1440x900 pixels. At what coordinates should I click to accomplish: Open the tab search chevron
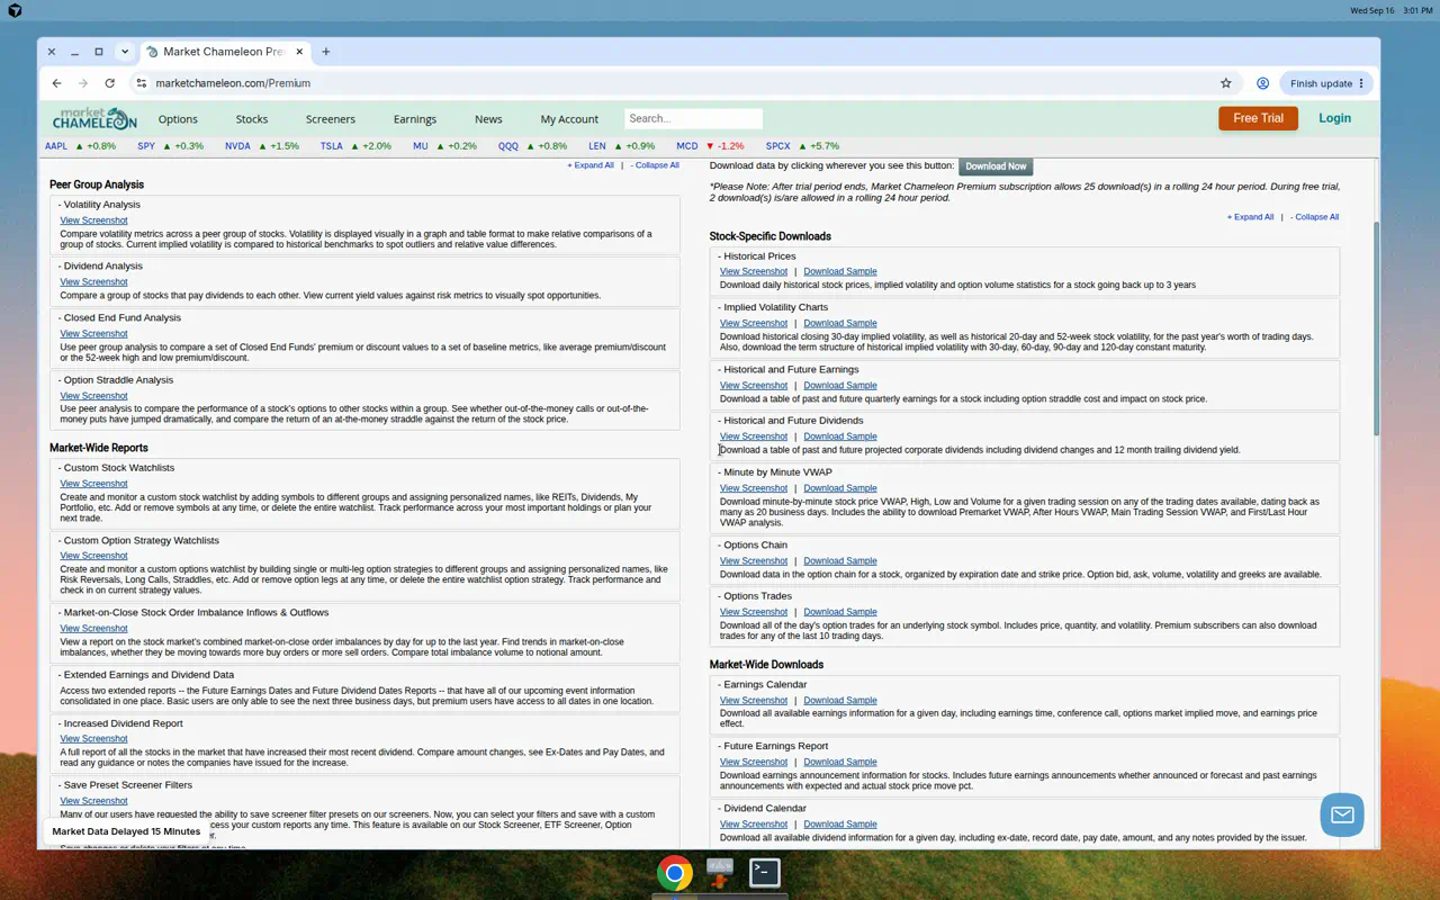pyautogui.click(x=124, y=51)
